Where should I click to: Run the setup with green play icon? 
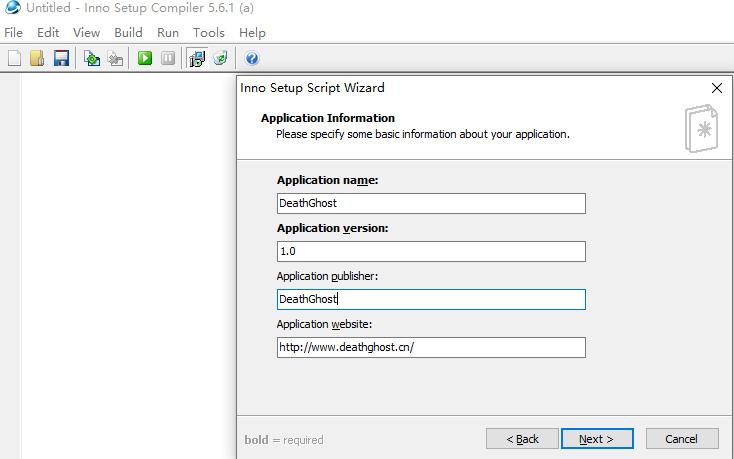click(x=145, y=58)
